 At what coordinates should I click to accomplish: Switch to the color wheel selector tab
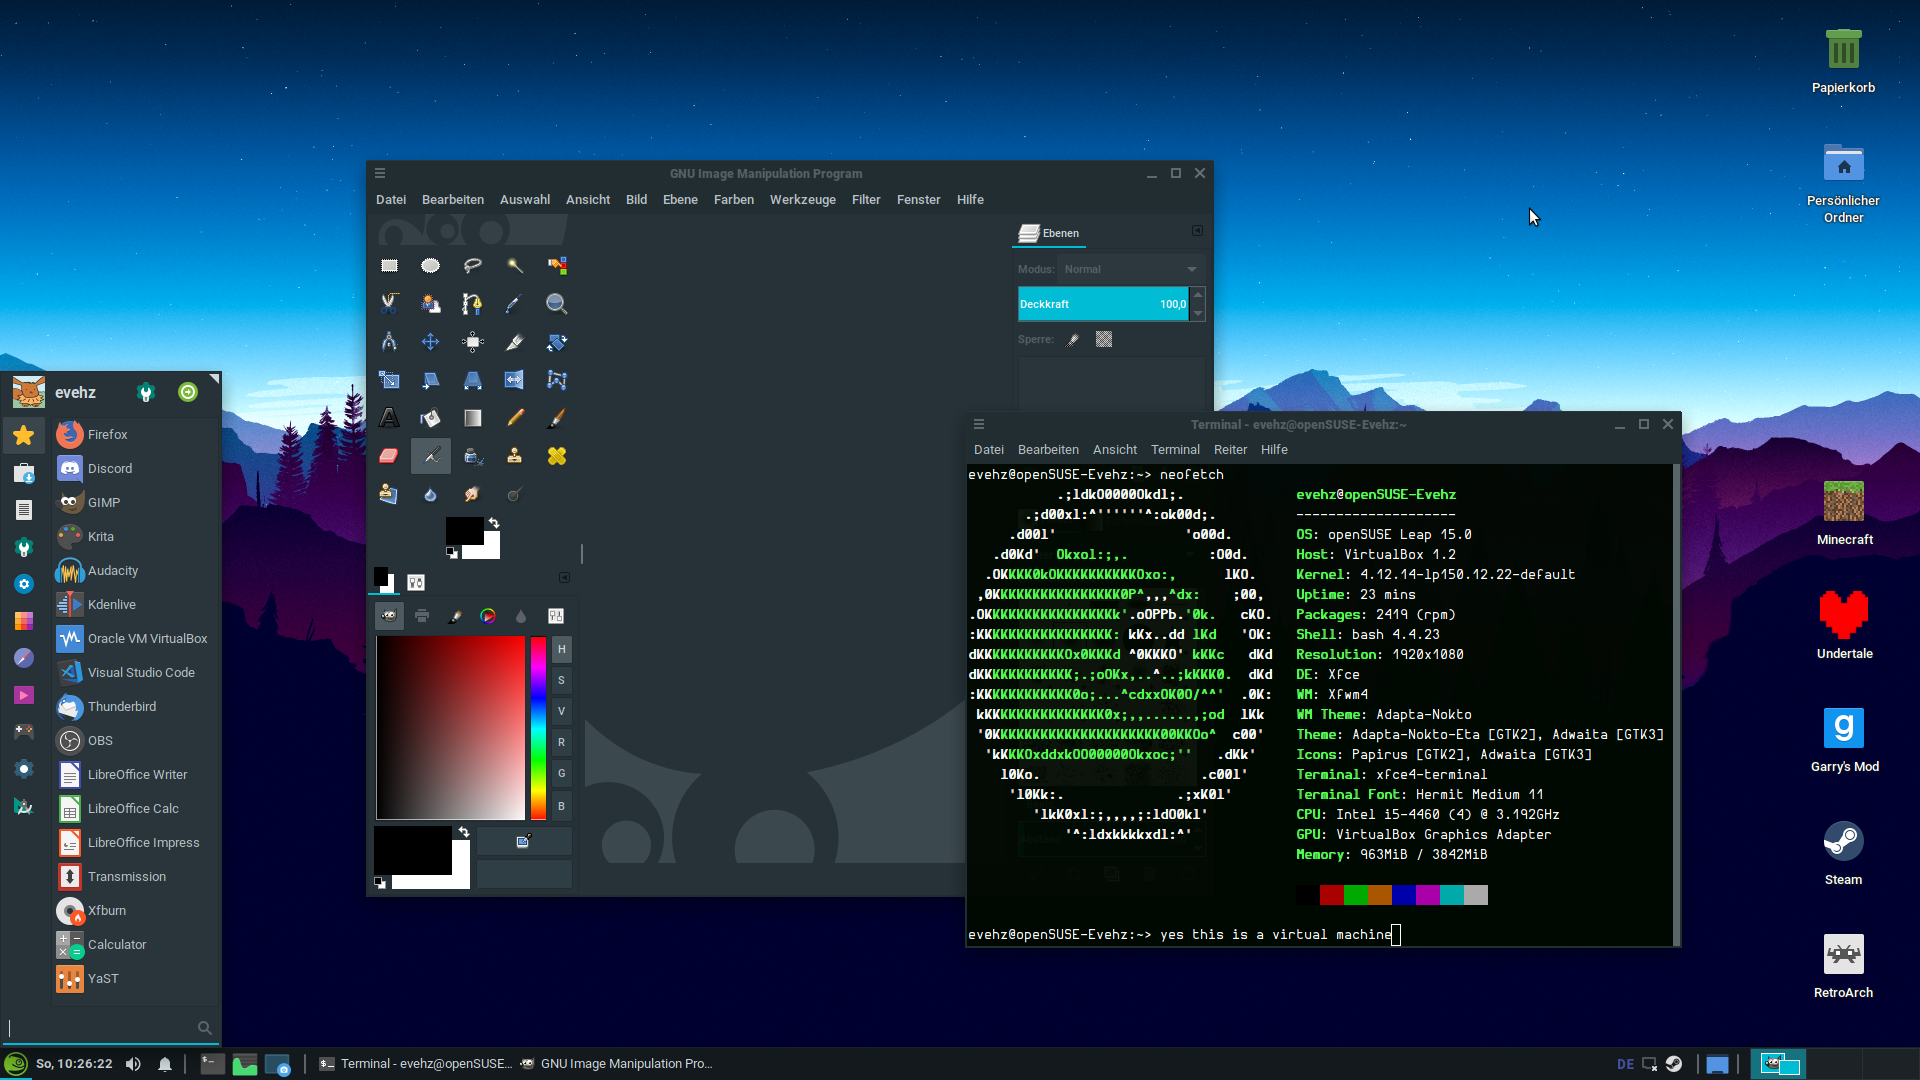[x=488, y=616]
